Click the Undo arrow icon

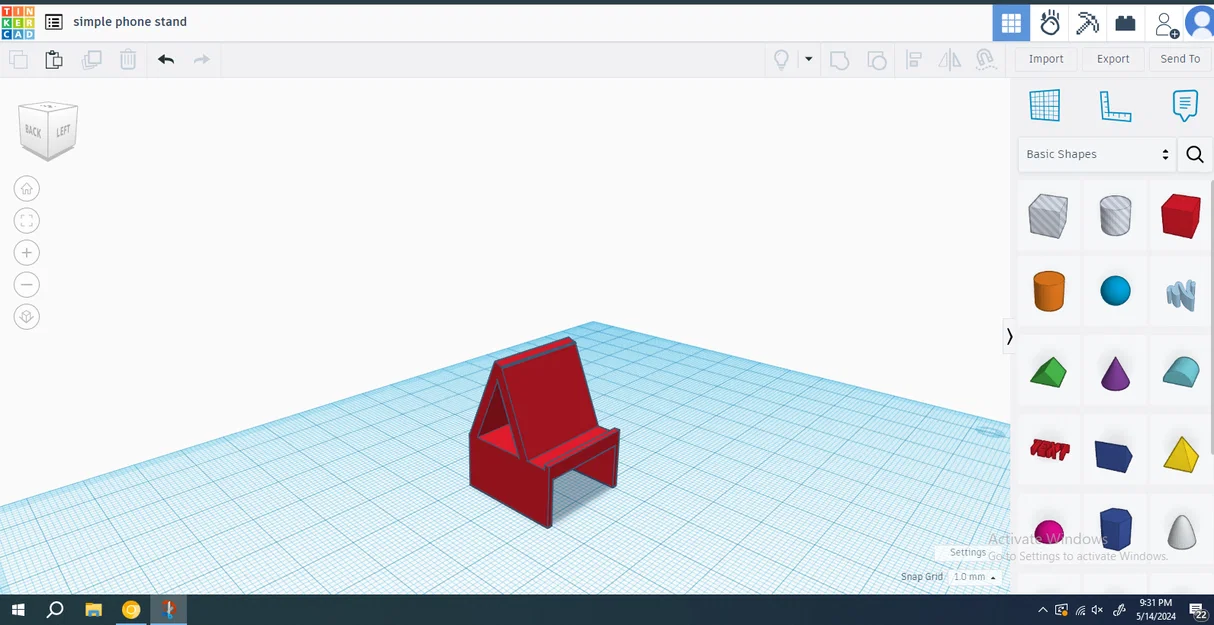[x=166, y=59]
